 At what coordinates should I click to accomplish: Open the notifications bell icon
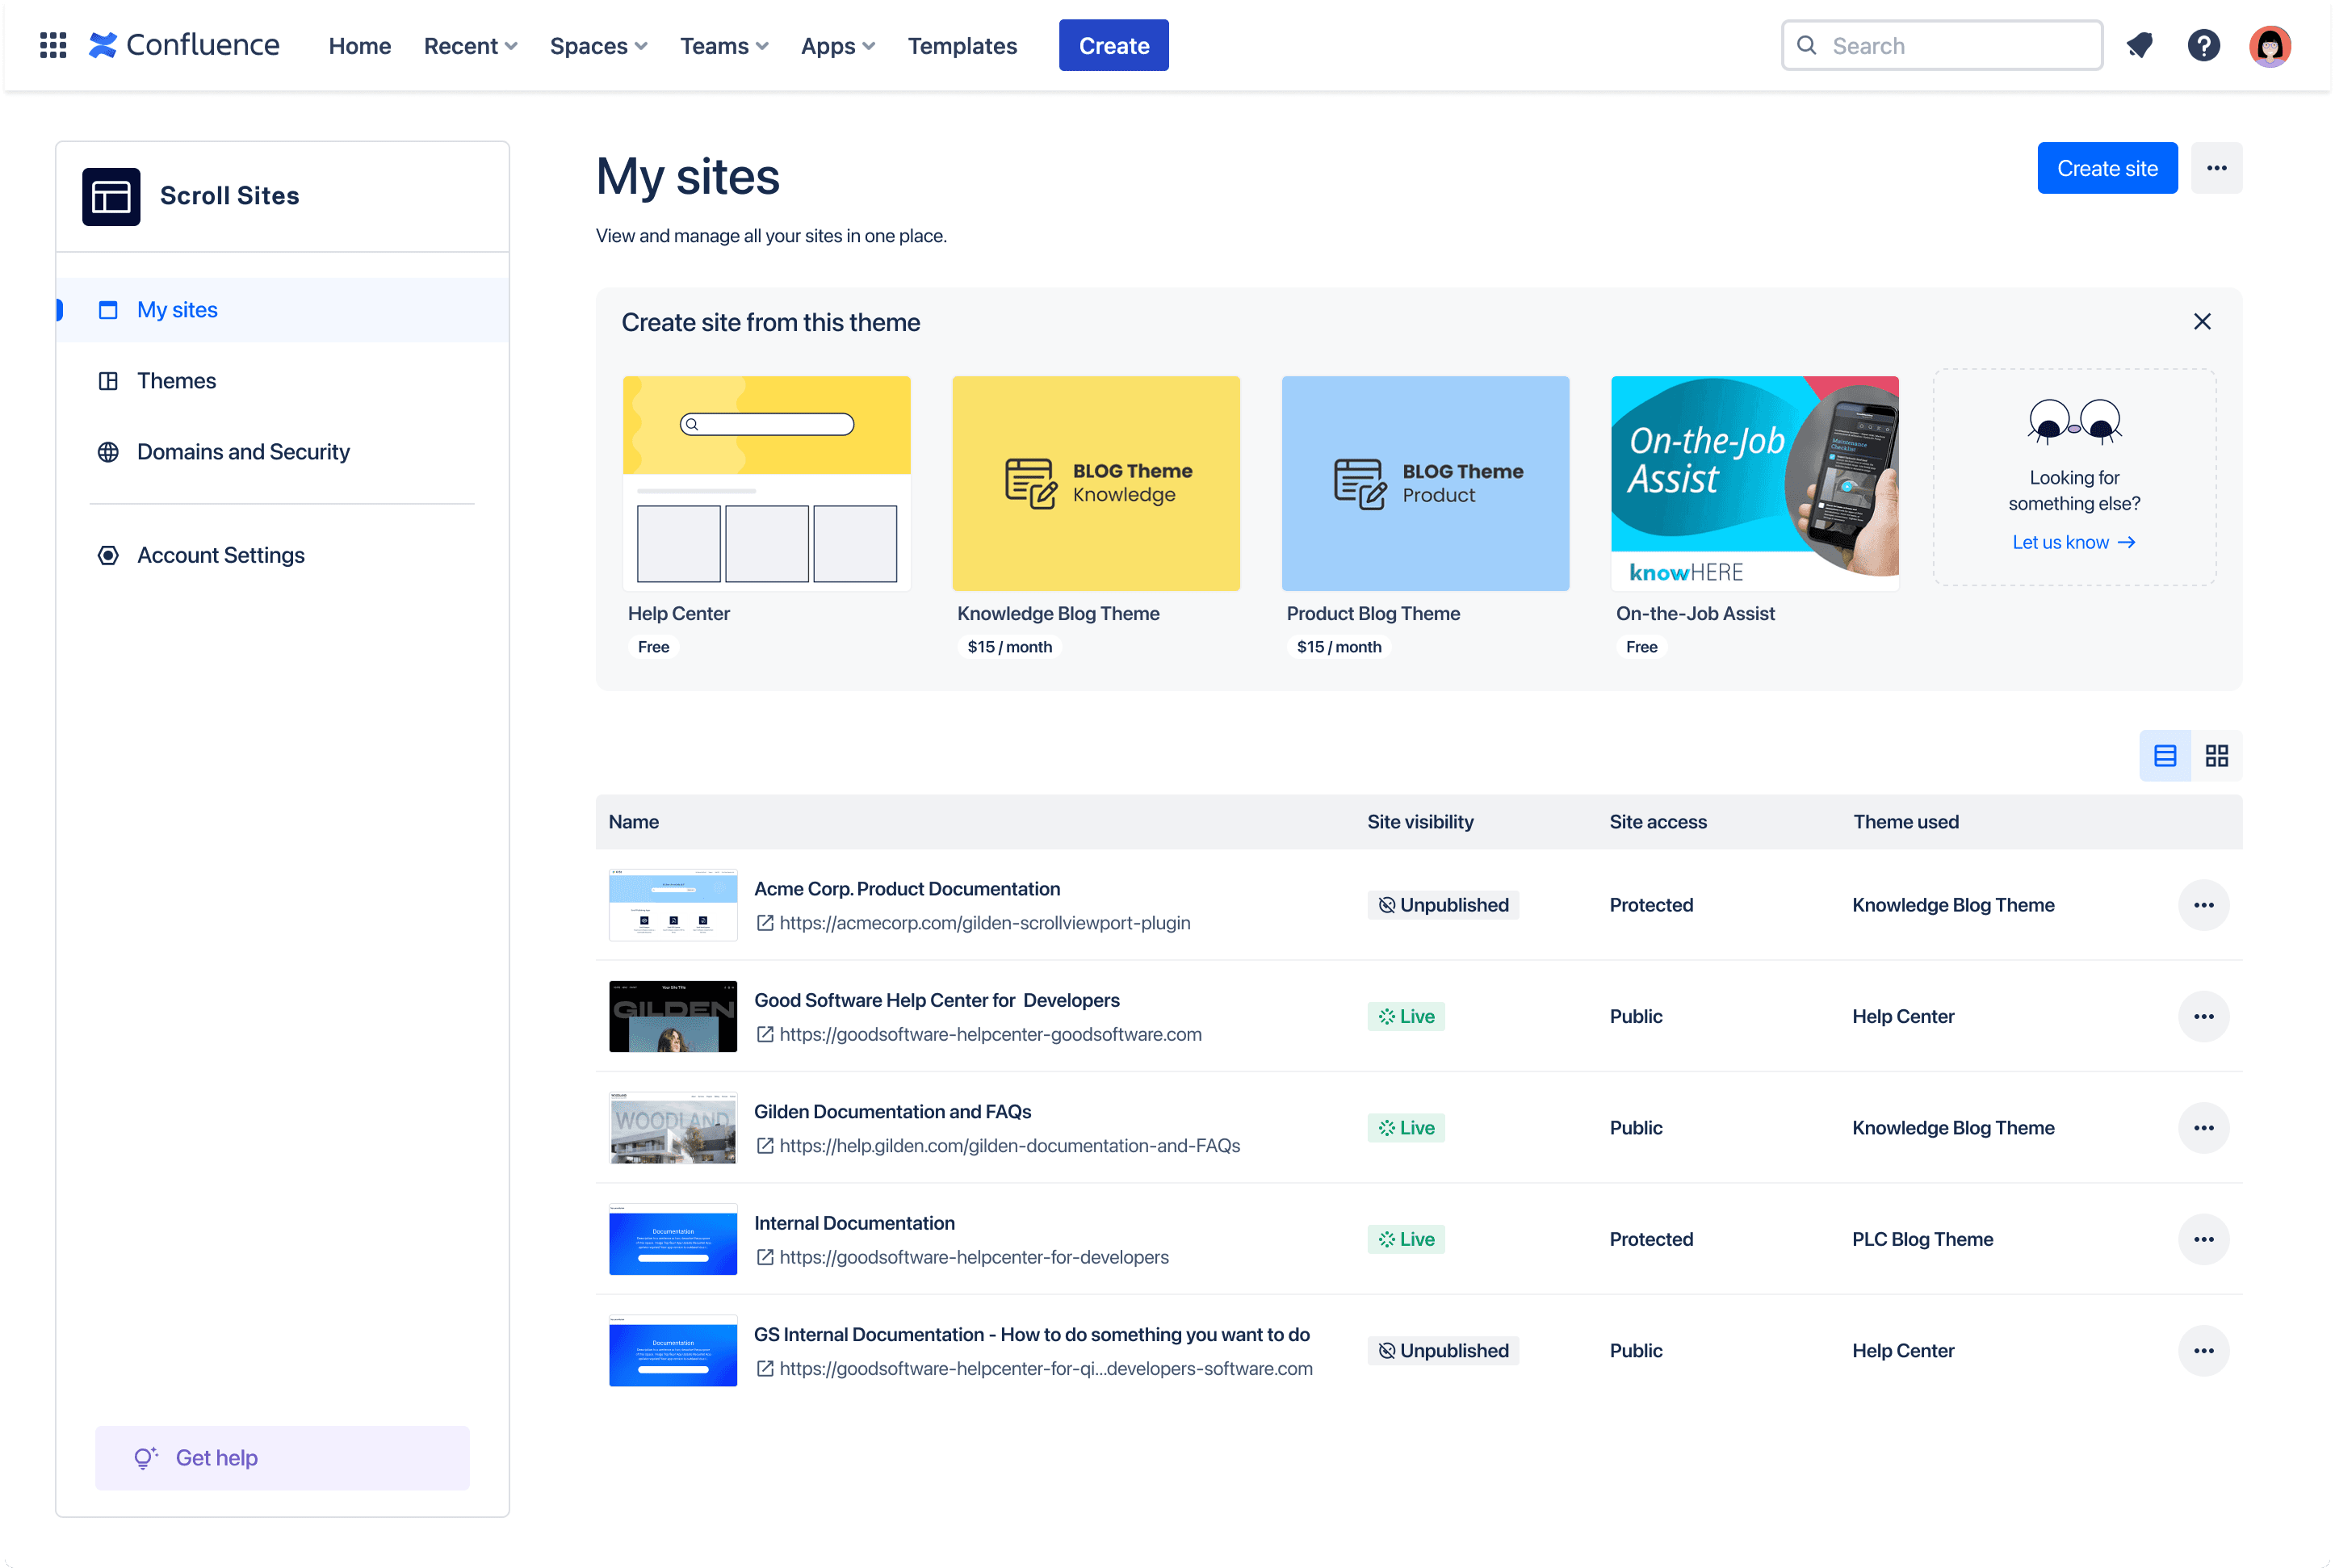coord(2139,45)
